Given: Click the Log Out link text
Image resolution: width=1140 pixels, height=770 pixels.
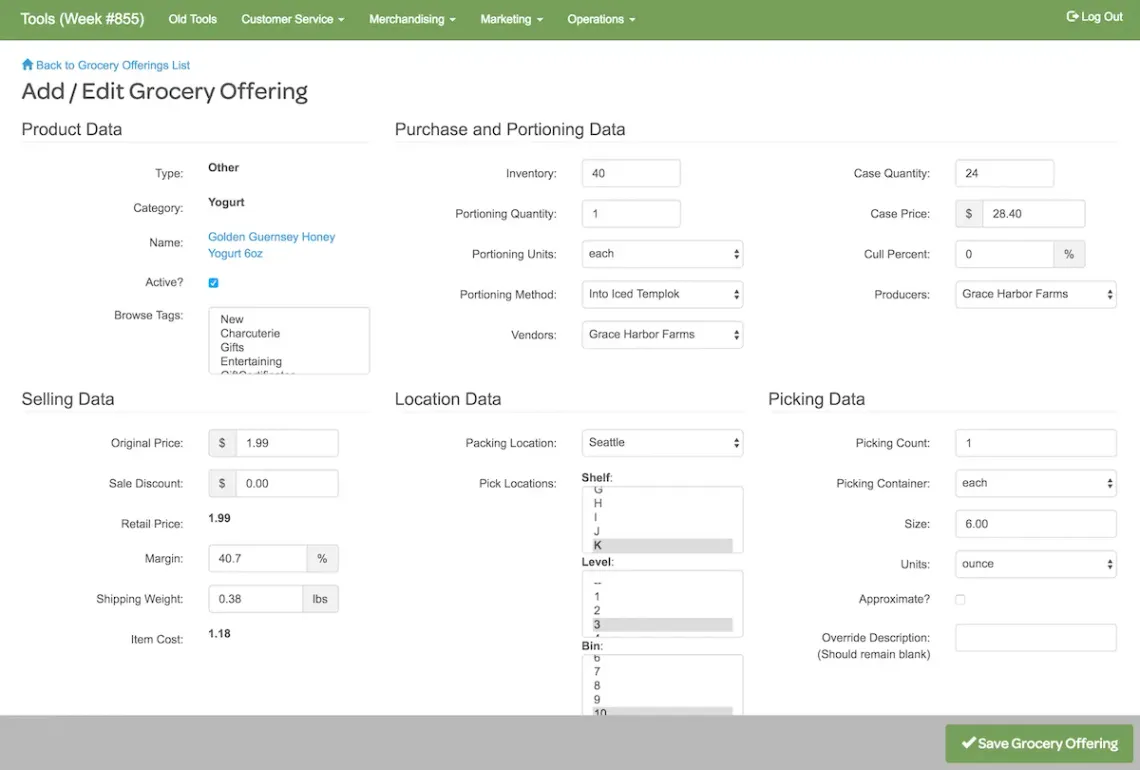Looking at the screenshot, I should pyautogui.click(x=1101, y=17).
